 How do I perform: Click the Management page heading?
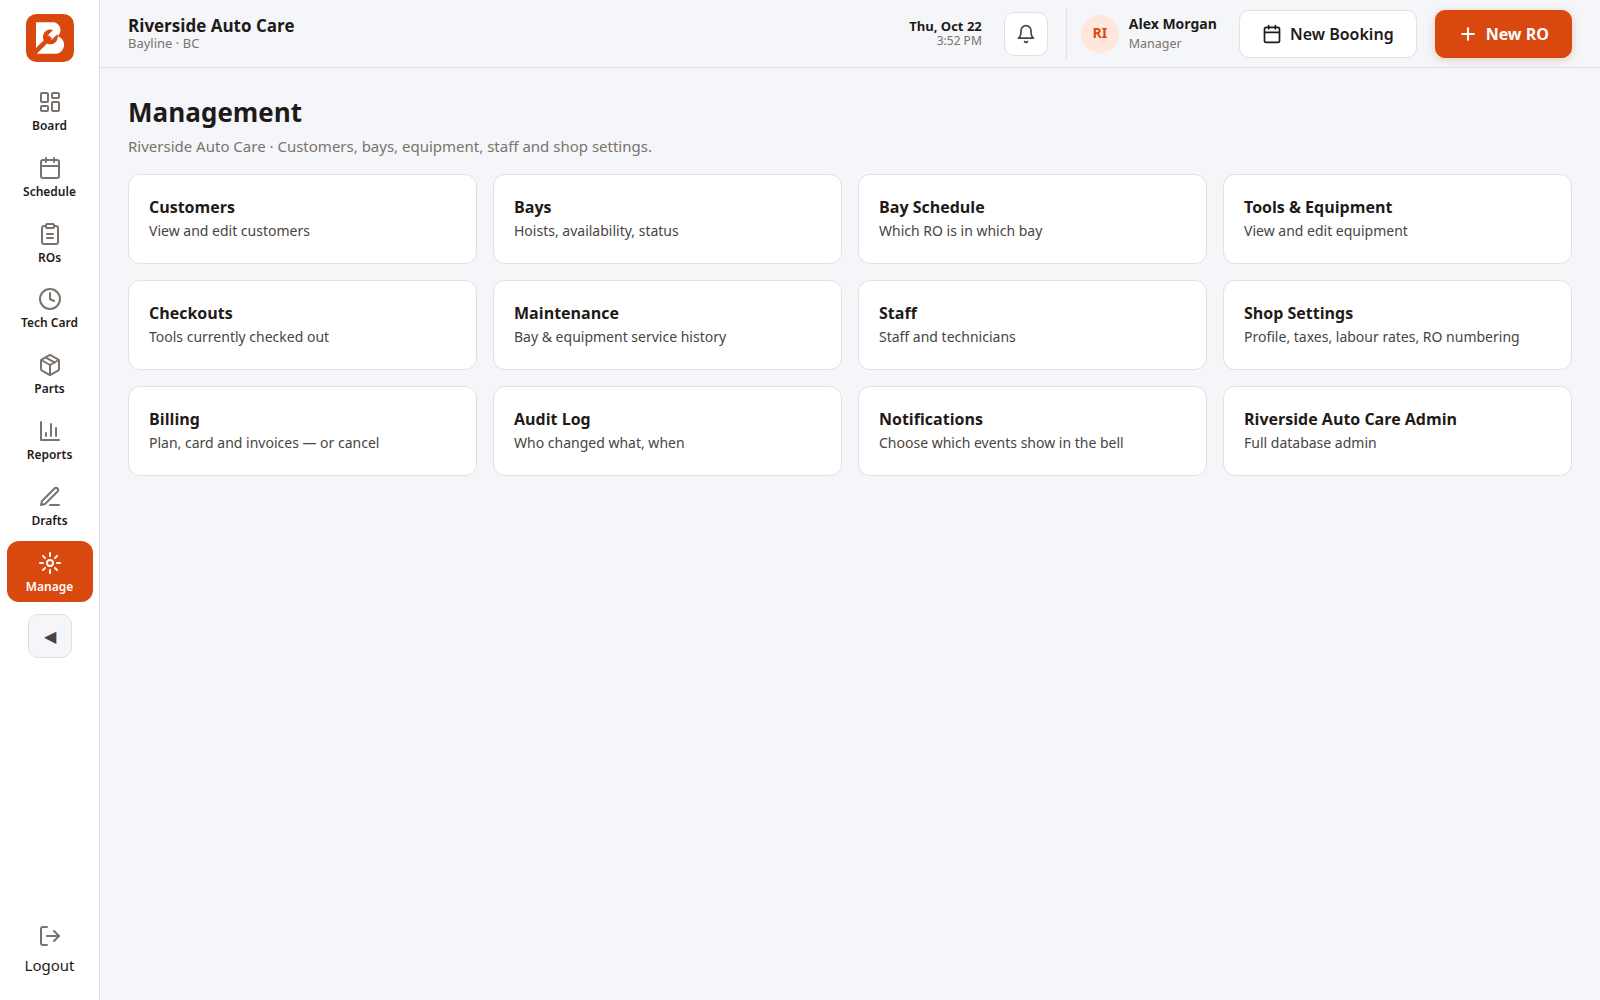(215, 112)
